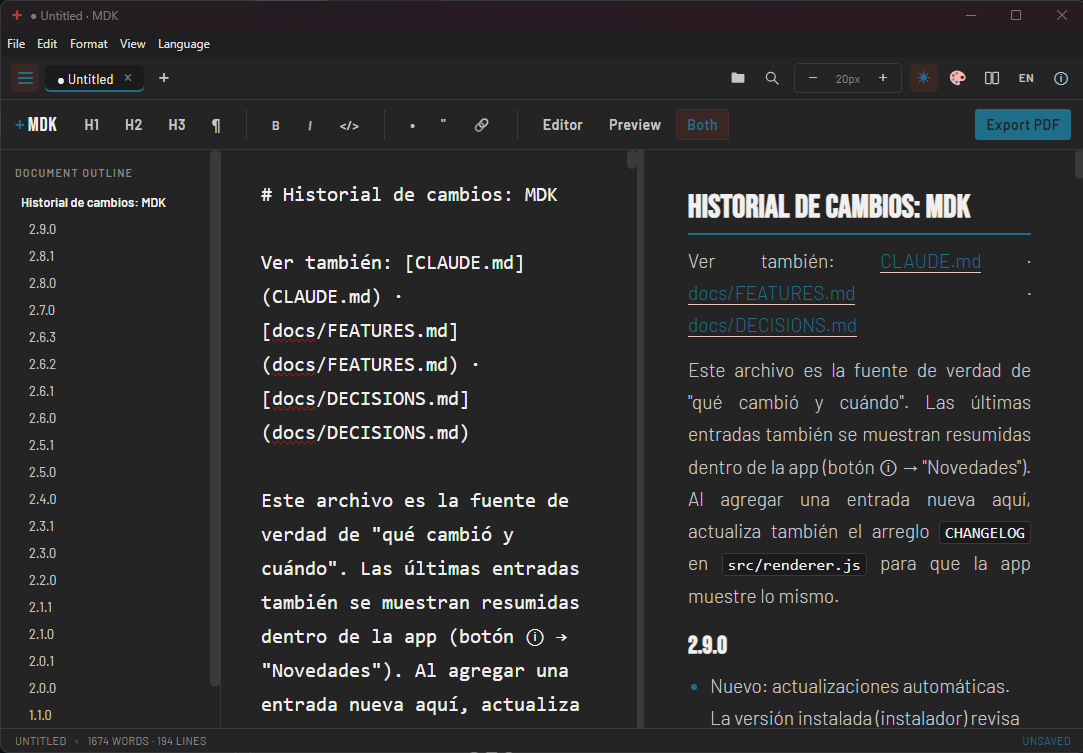Go to 2.5.0 in document outline
The width and height of the screenshot is (1083, 753).
coord(42,472)
